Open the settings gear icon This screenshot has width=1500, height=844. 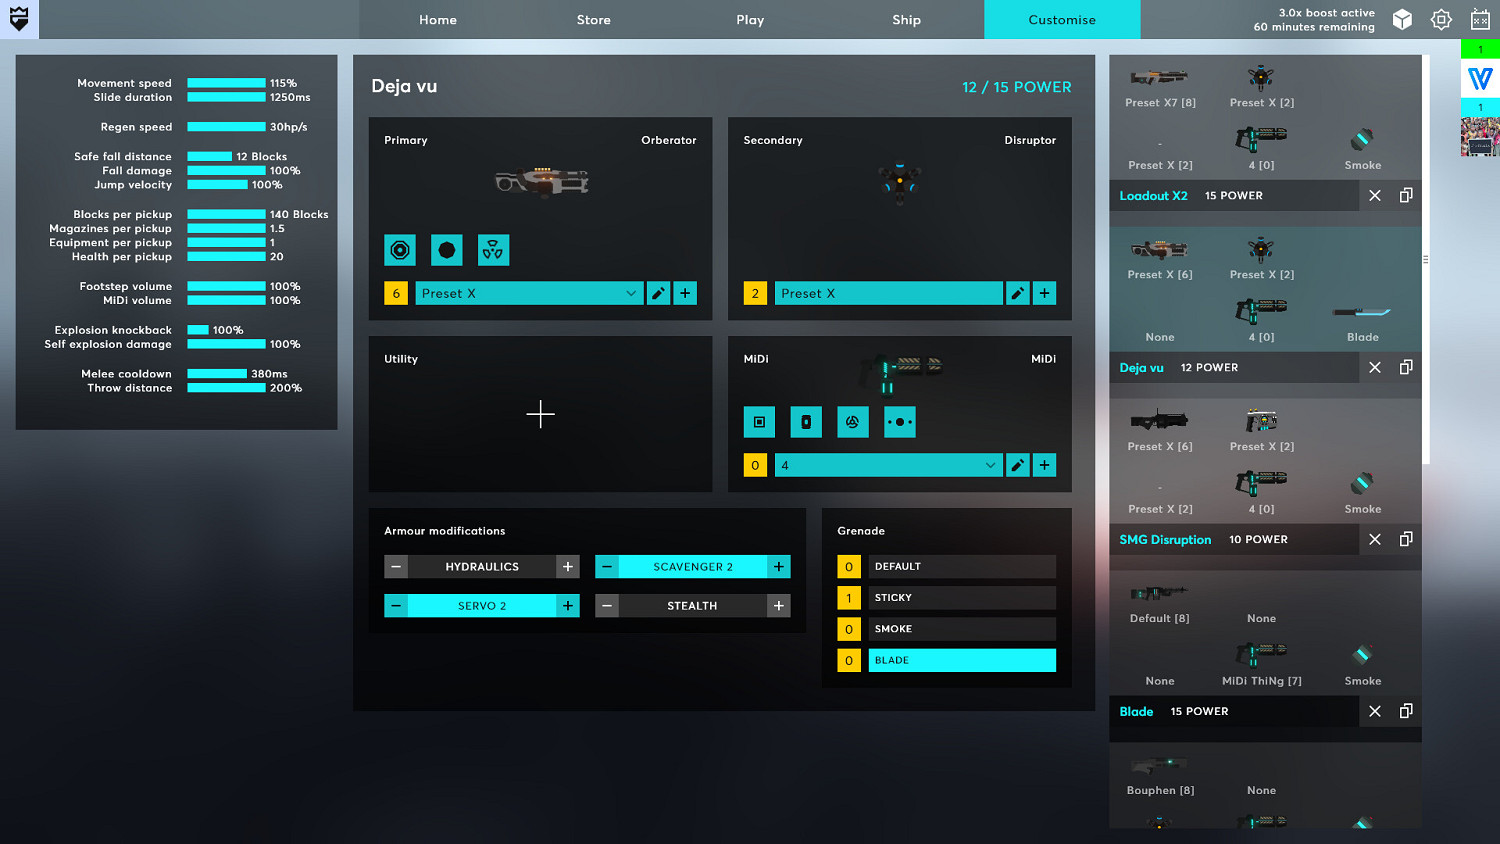(1441, 20)
